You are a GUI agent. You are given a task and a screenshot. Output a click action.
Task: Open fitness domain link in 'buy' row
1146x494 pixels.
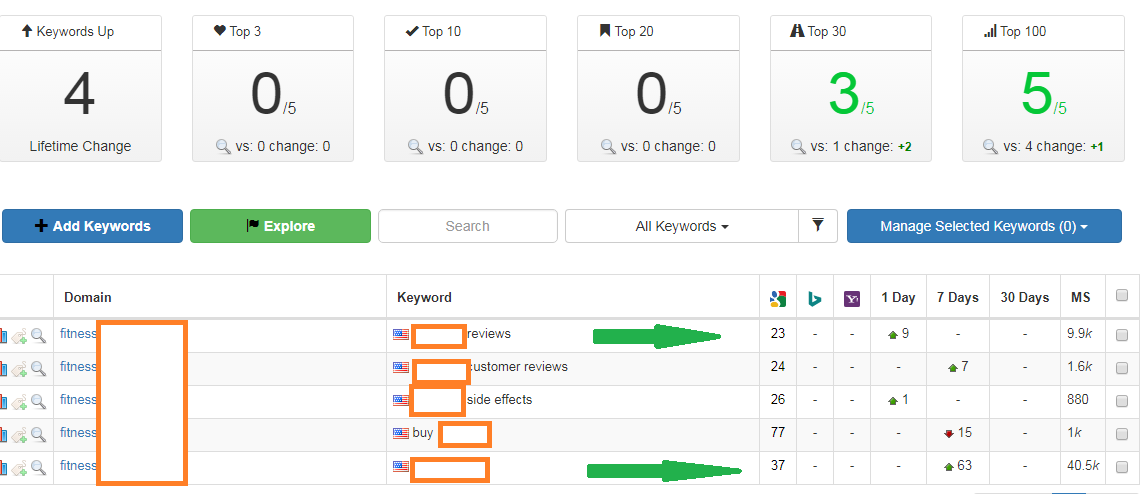(x=78, y=433)
